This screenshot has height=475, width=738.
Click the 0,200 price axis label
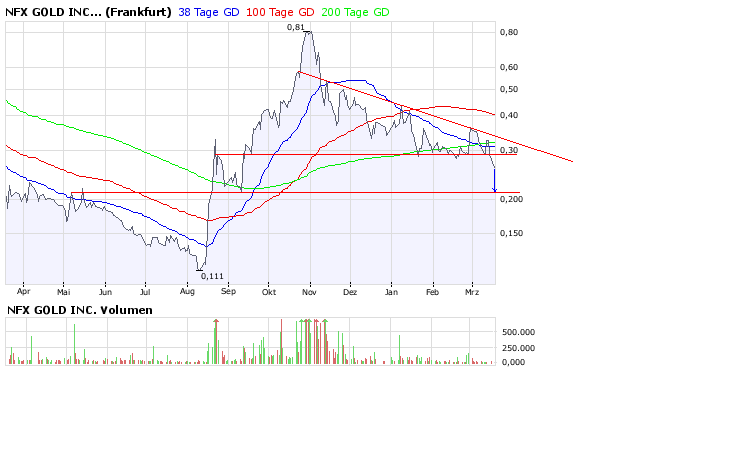512,199
